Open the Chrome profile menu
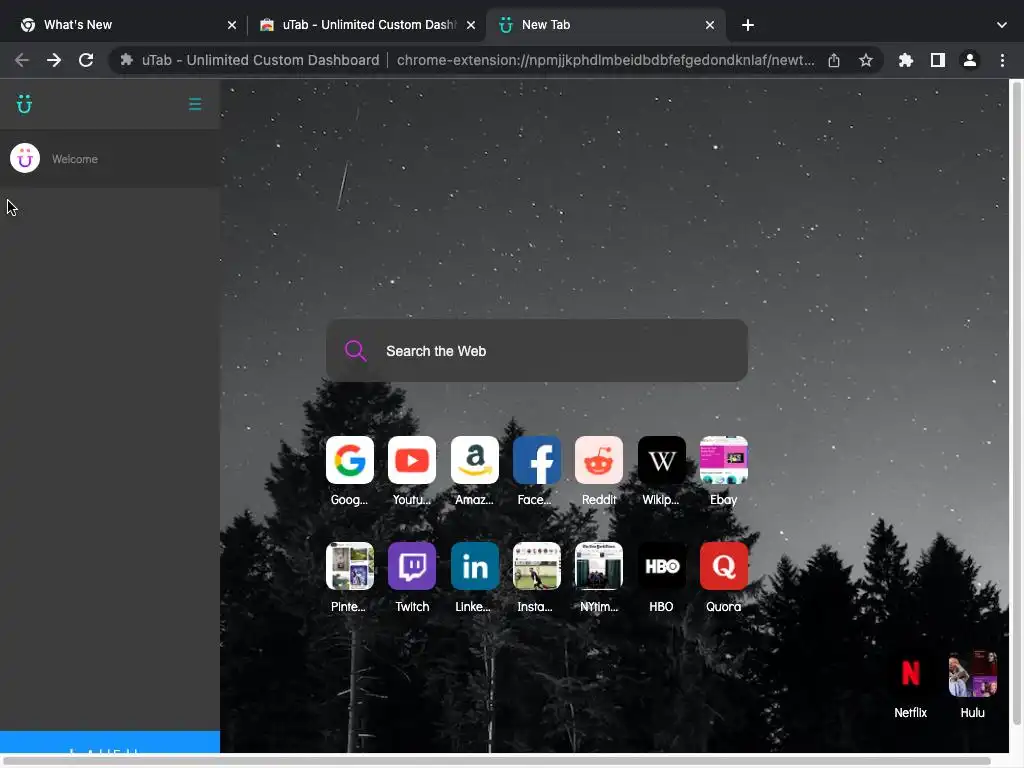 [970, 60]
